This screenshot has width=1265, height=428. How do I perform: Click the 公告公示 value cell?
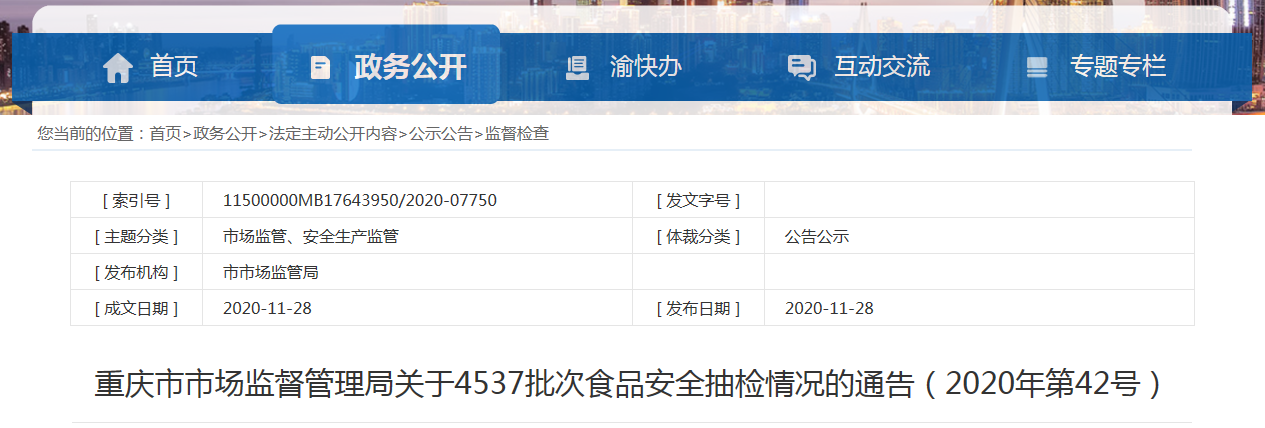(x=979, y=237)
